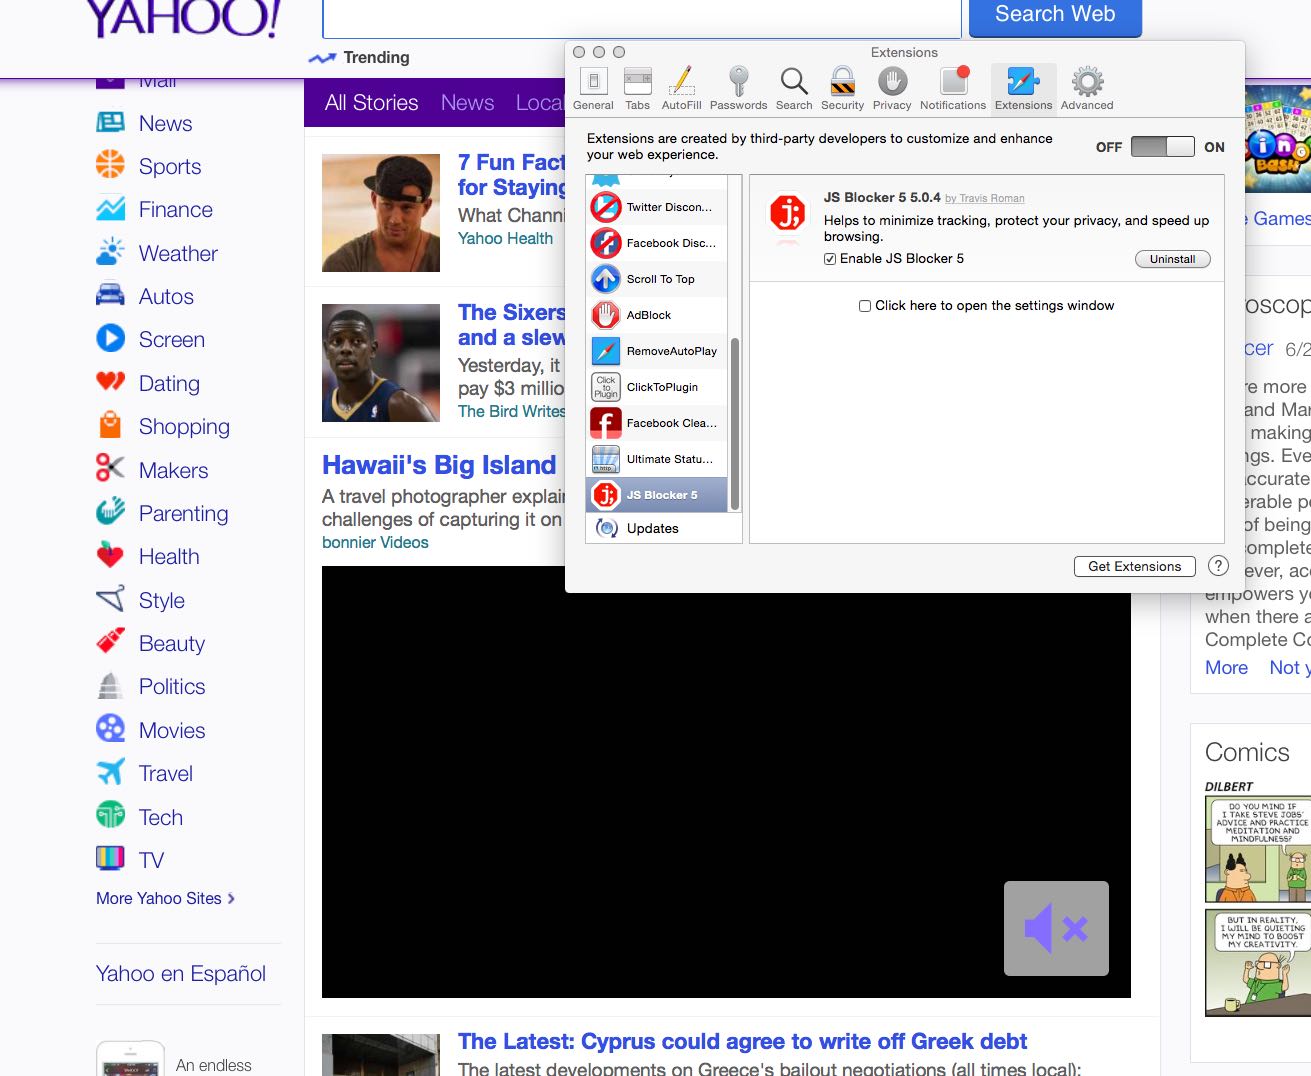This screenshot has height=1076, width=1311.
Task: Open Cyprus Greek debt headline
Action: pyautogui.click(x=742, y=1042)
